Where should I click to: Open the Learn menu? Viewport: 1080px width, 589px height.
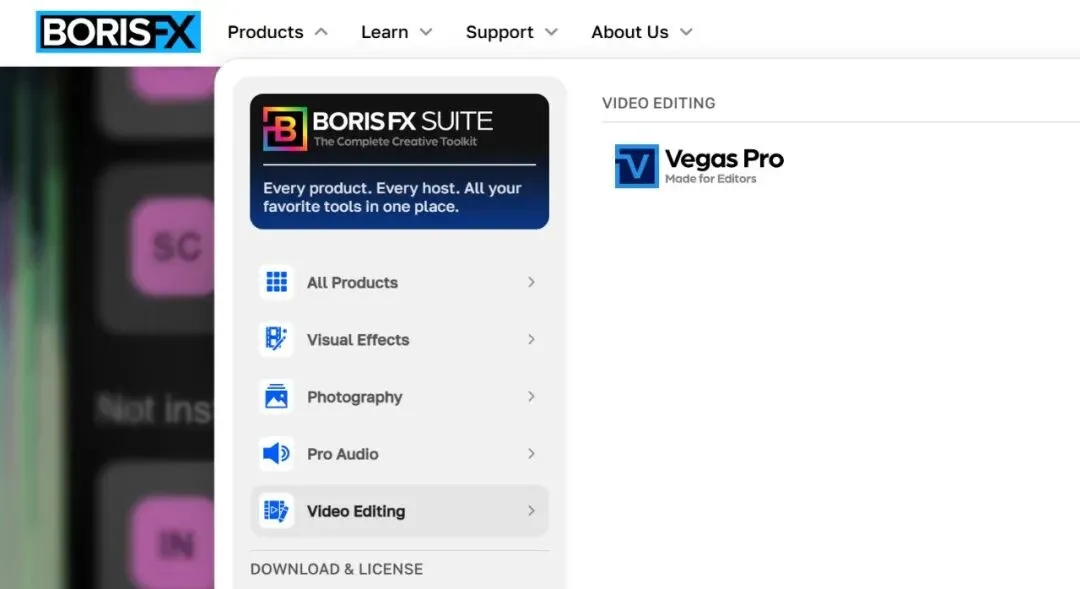pos(384,32)
